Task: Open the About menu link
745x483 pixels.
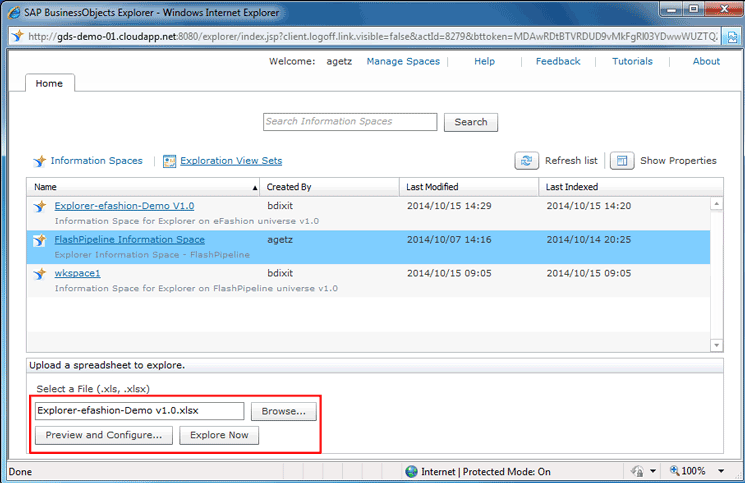Action: [x=706, y=61]
